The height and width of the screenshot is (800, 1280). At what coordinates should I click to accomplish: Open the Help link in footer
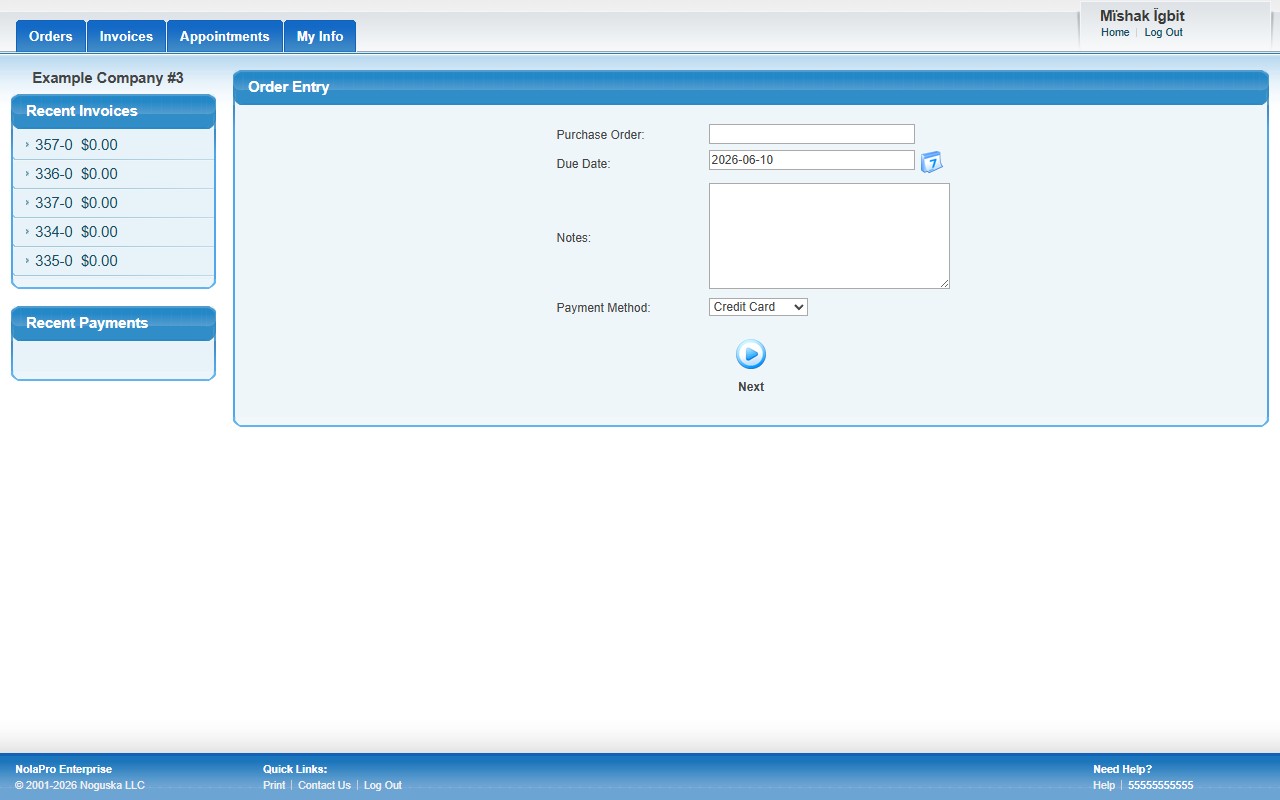1104,785
